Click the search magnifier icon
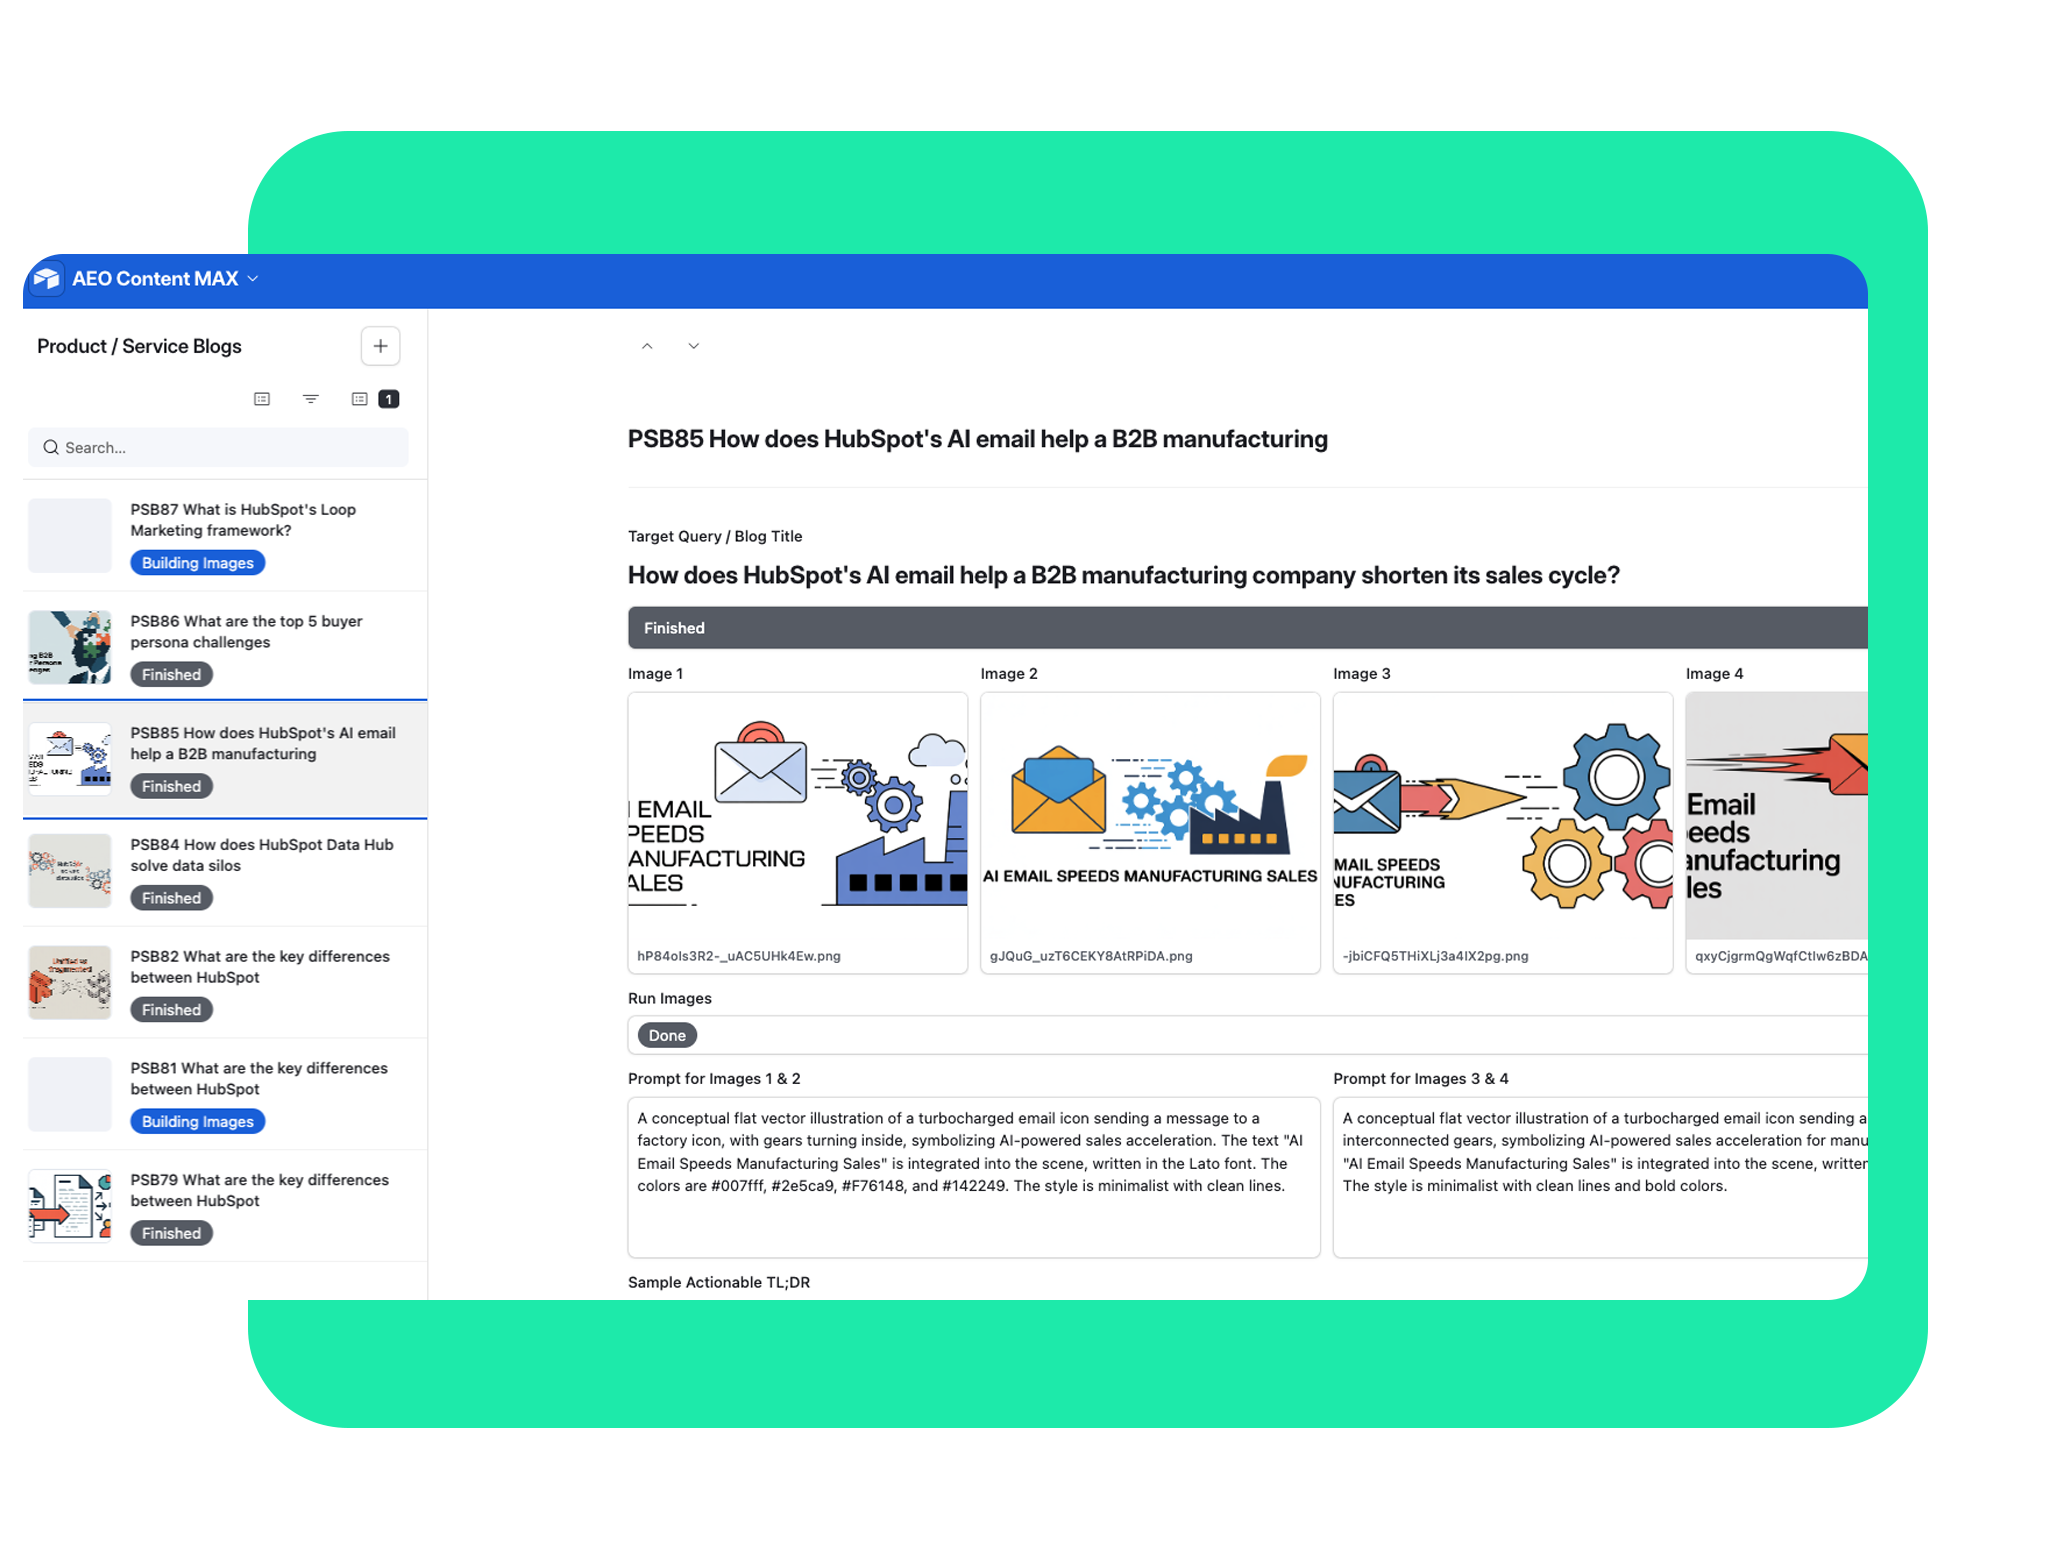Viewport: 2061px width, 1566px height. point(50,448)
